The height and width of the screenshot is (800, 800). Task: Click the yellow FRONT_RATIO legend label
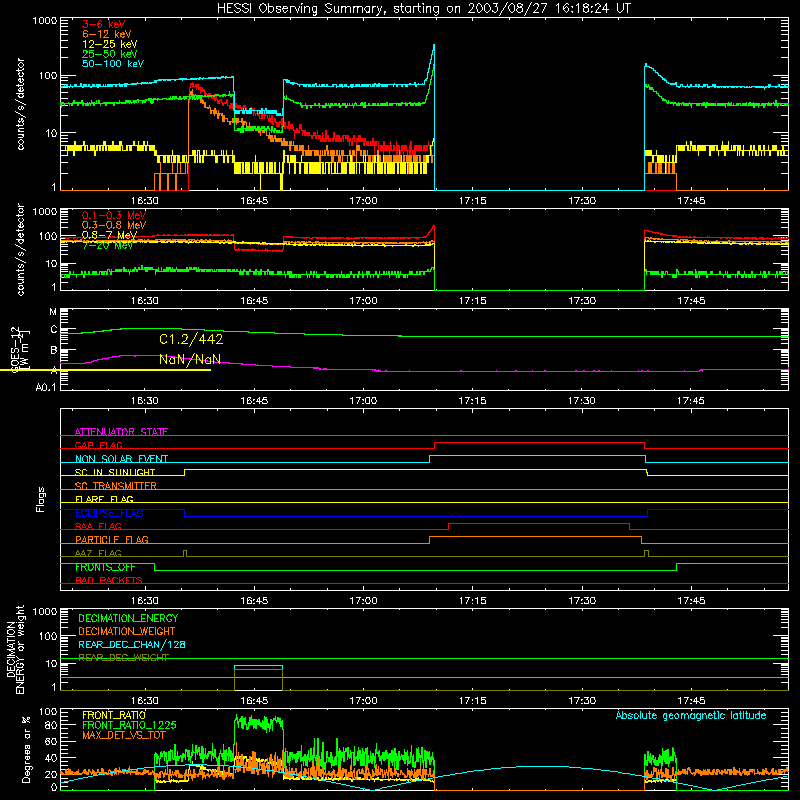coord(114,715)
